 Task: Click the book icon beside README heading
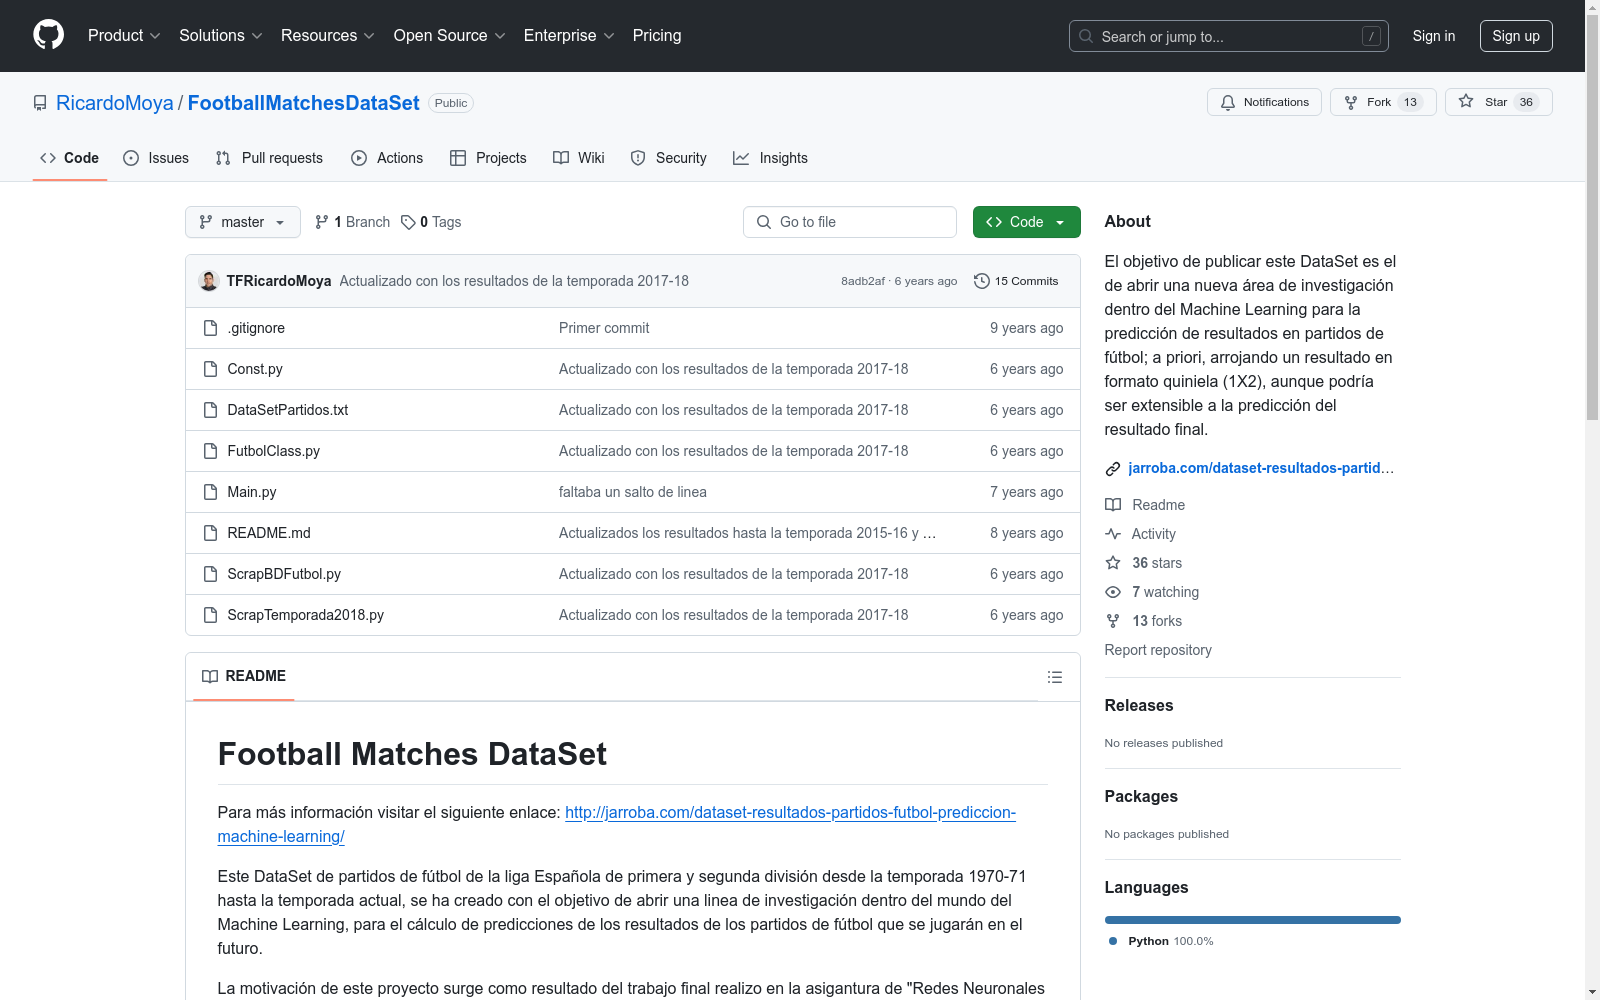pyautogui.click(x=210, y=676)
